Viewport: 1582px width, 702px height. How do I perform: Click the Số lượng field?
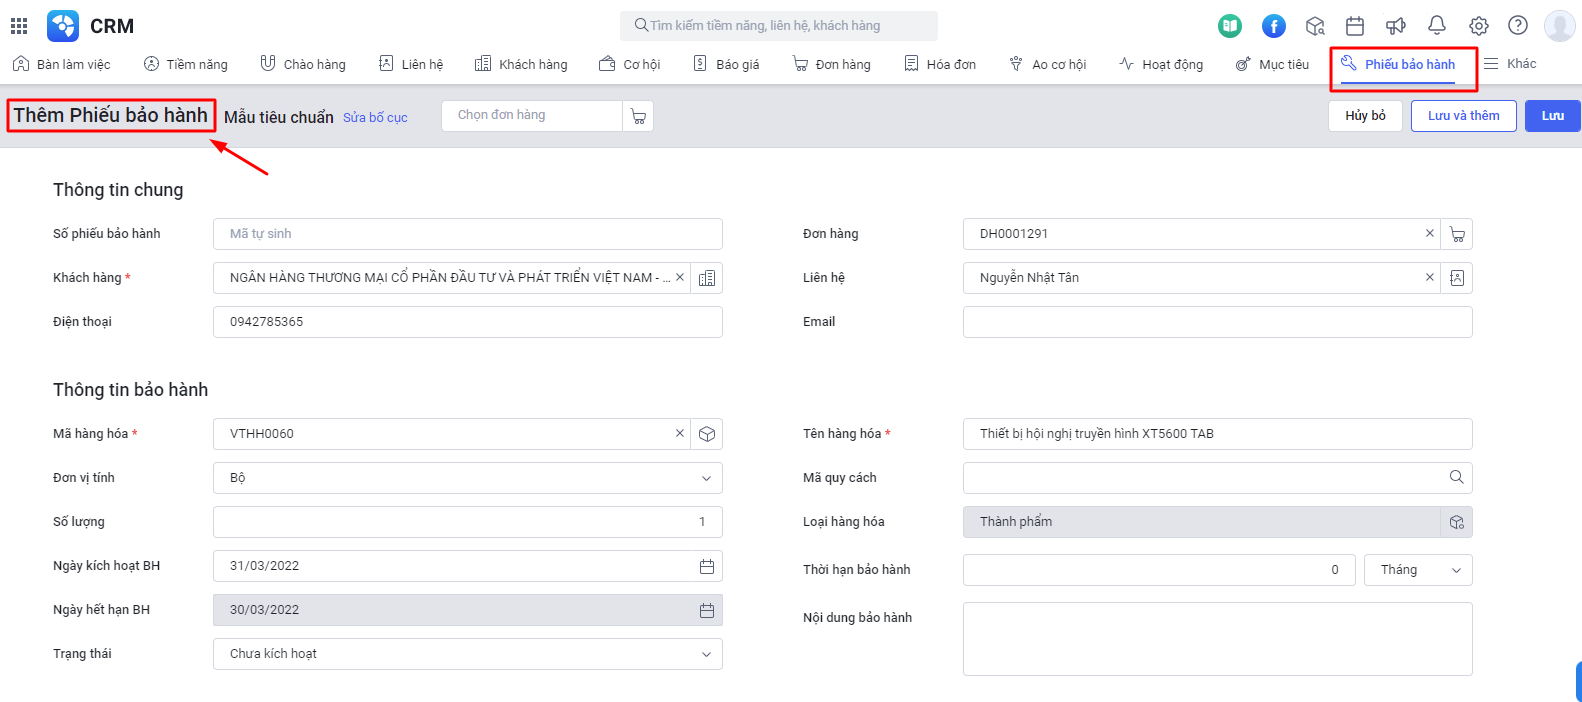(x=468, y=522)
